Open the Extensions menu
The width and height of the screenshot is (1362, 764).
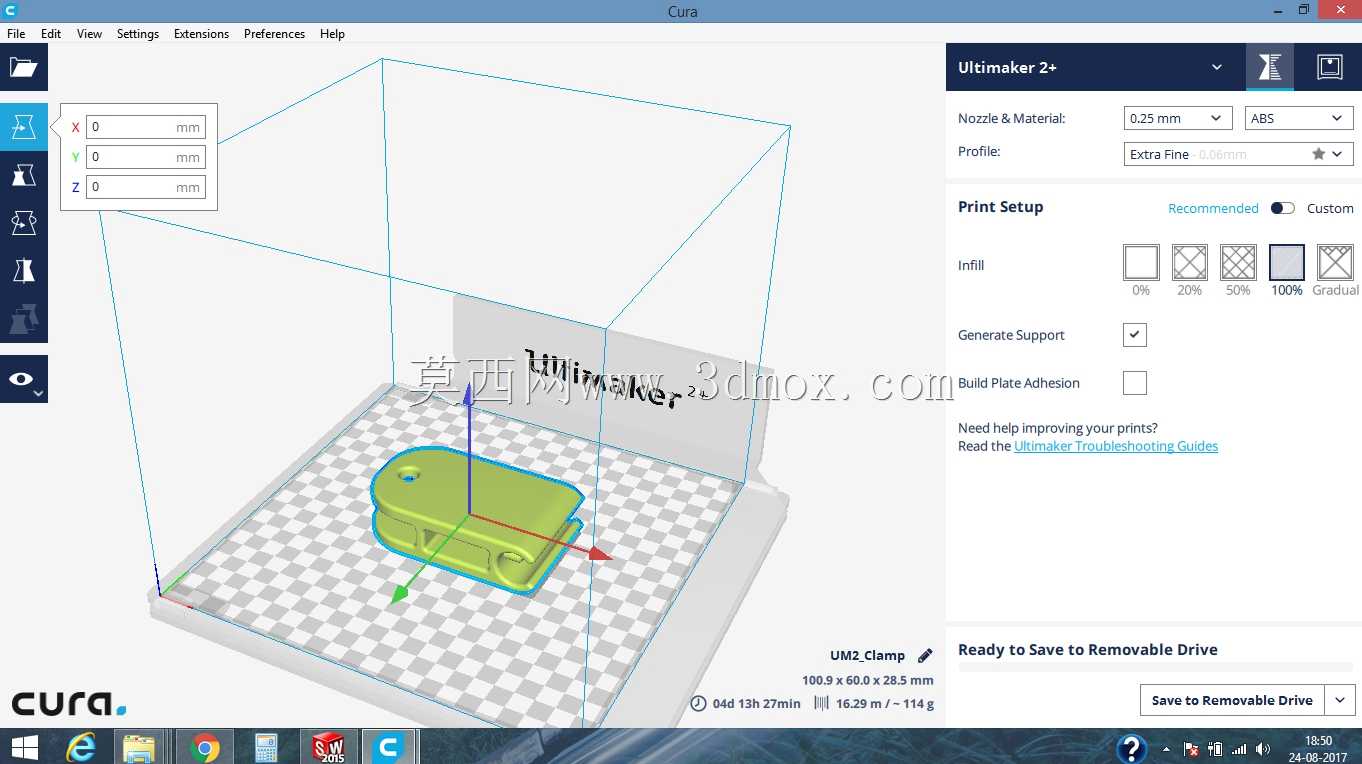pyautogui.click(x=201, y=33)
